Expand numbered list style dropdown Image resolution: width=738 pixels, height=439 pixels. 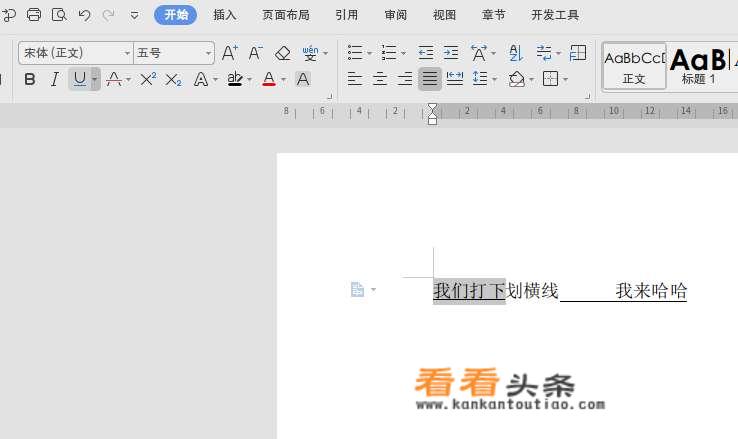pyautogui.click(x=404, y=53)
